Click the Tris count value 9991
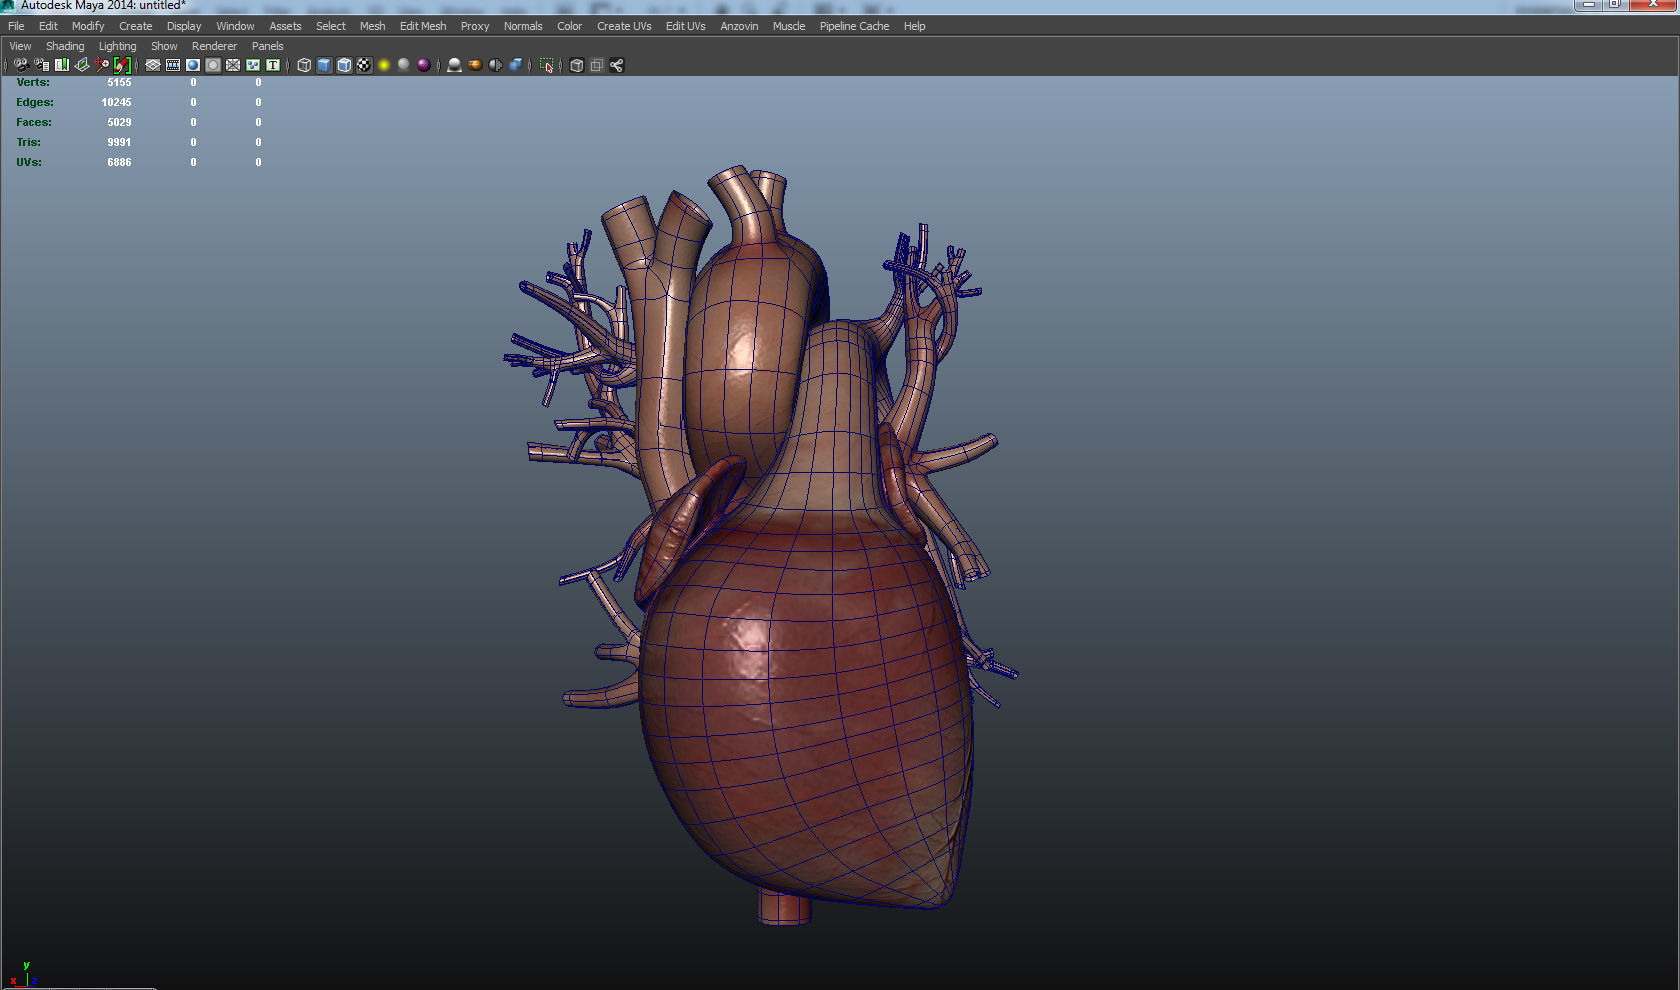 119,142
